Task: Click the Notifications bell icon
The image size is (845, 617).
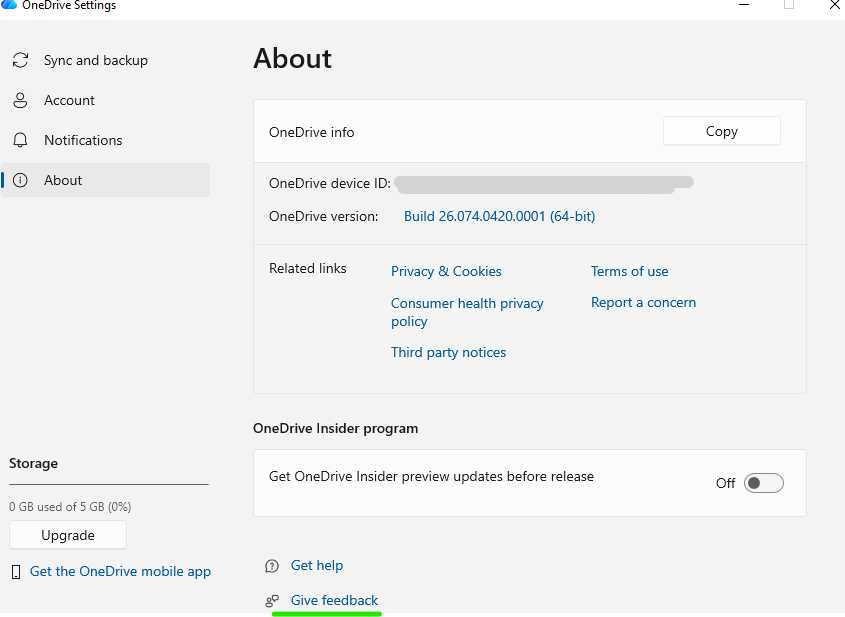Action: pos(20,140)
